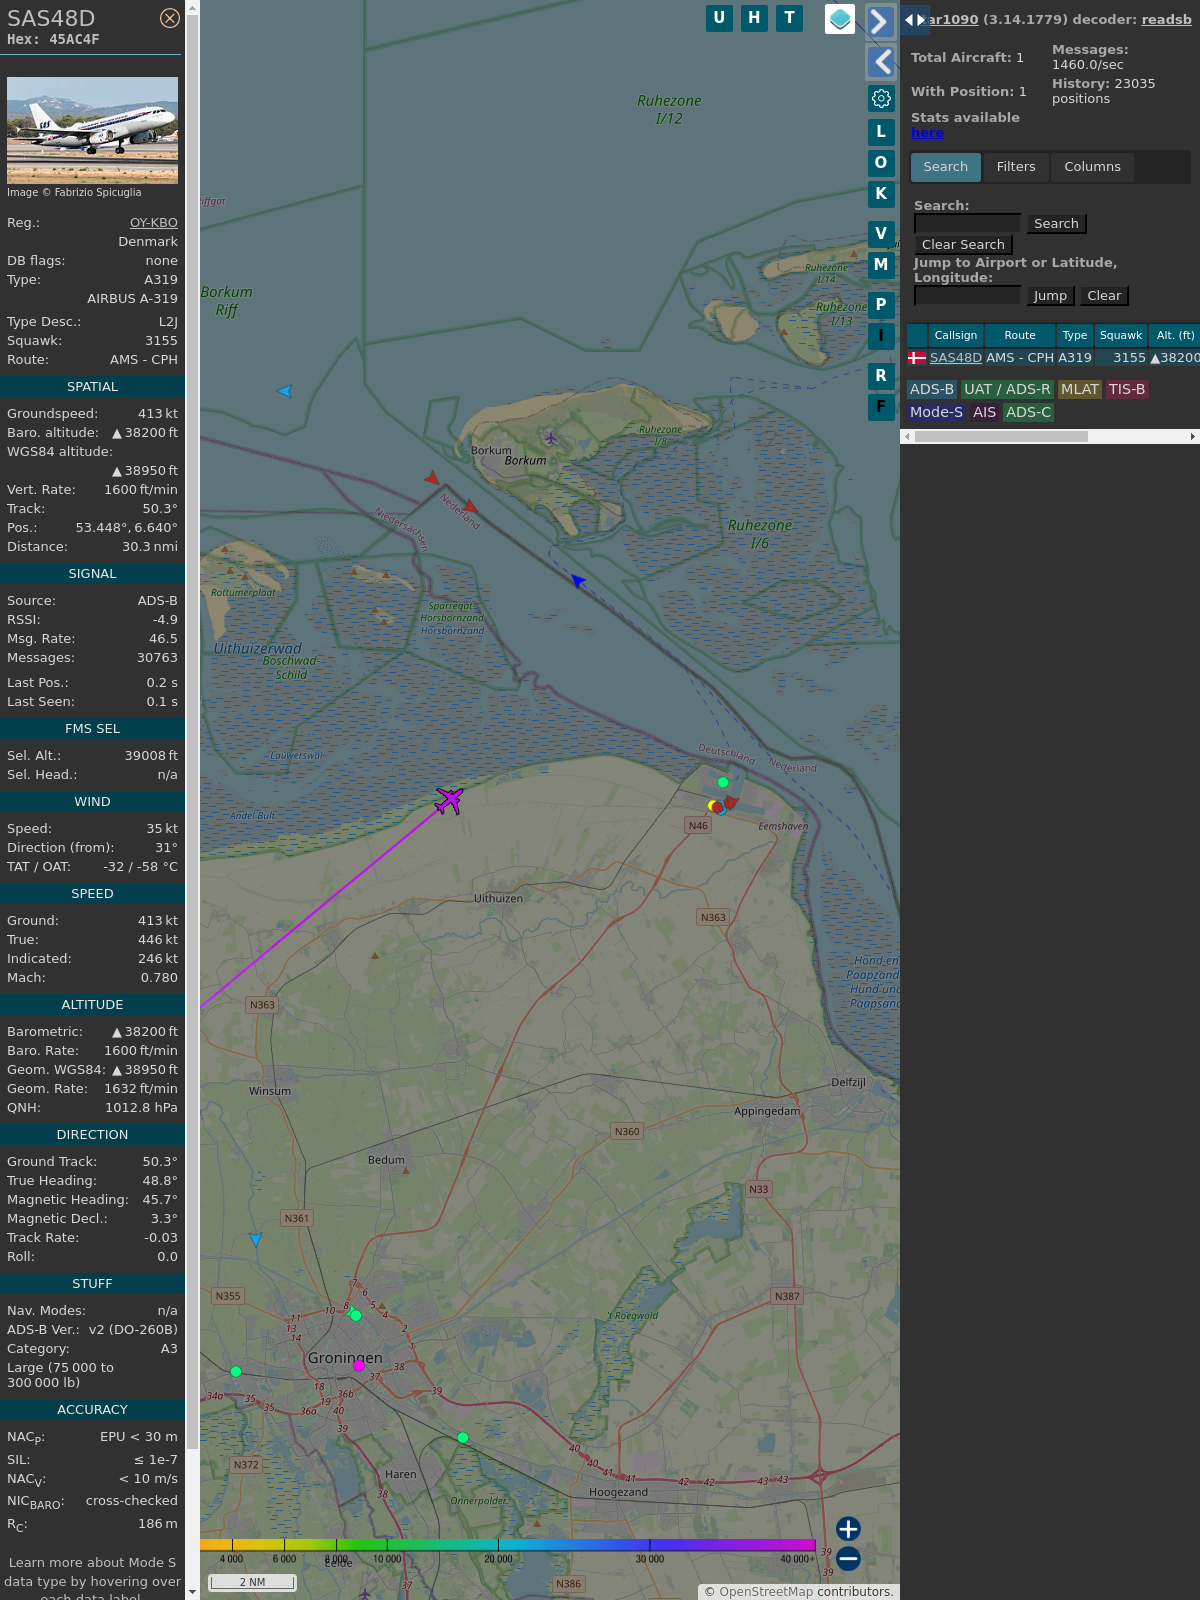Zoom out on the map
This screenshot has height=1600, width=1200.
click(x=848, y=1558)
